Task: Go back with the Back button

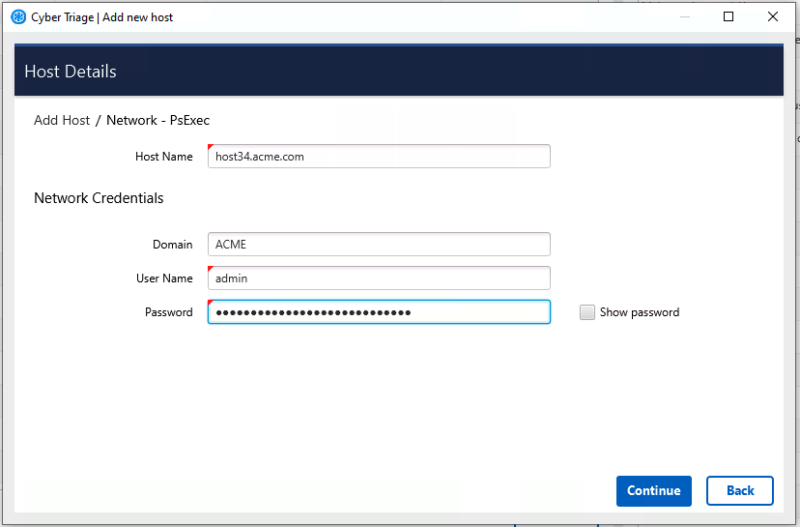Action: click(x=739, y=491)
